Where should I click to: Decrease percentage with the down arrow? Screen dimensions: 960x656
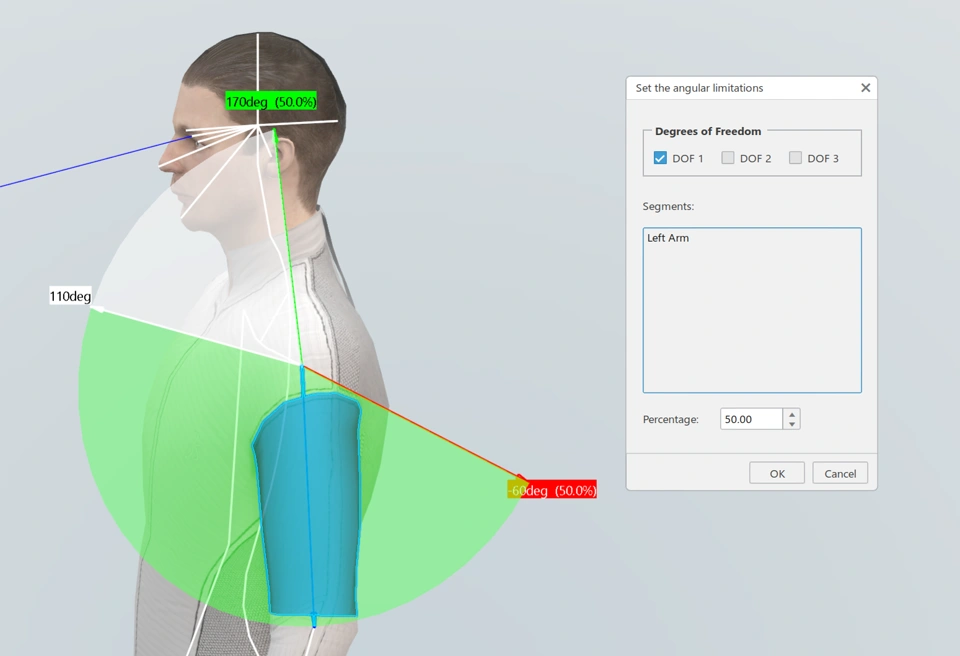point(792,424)
